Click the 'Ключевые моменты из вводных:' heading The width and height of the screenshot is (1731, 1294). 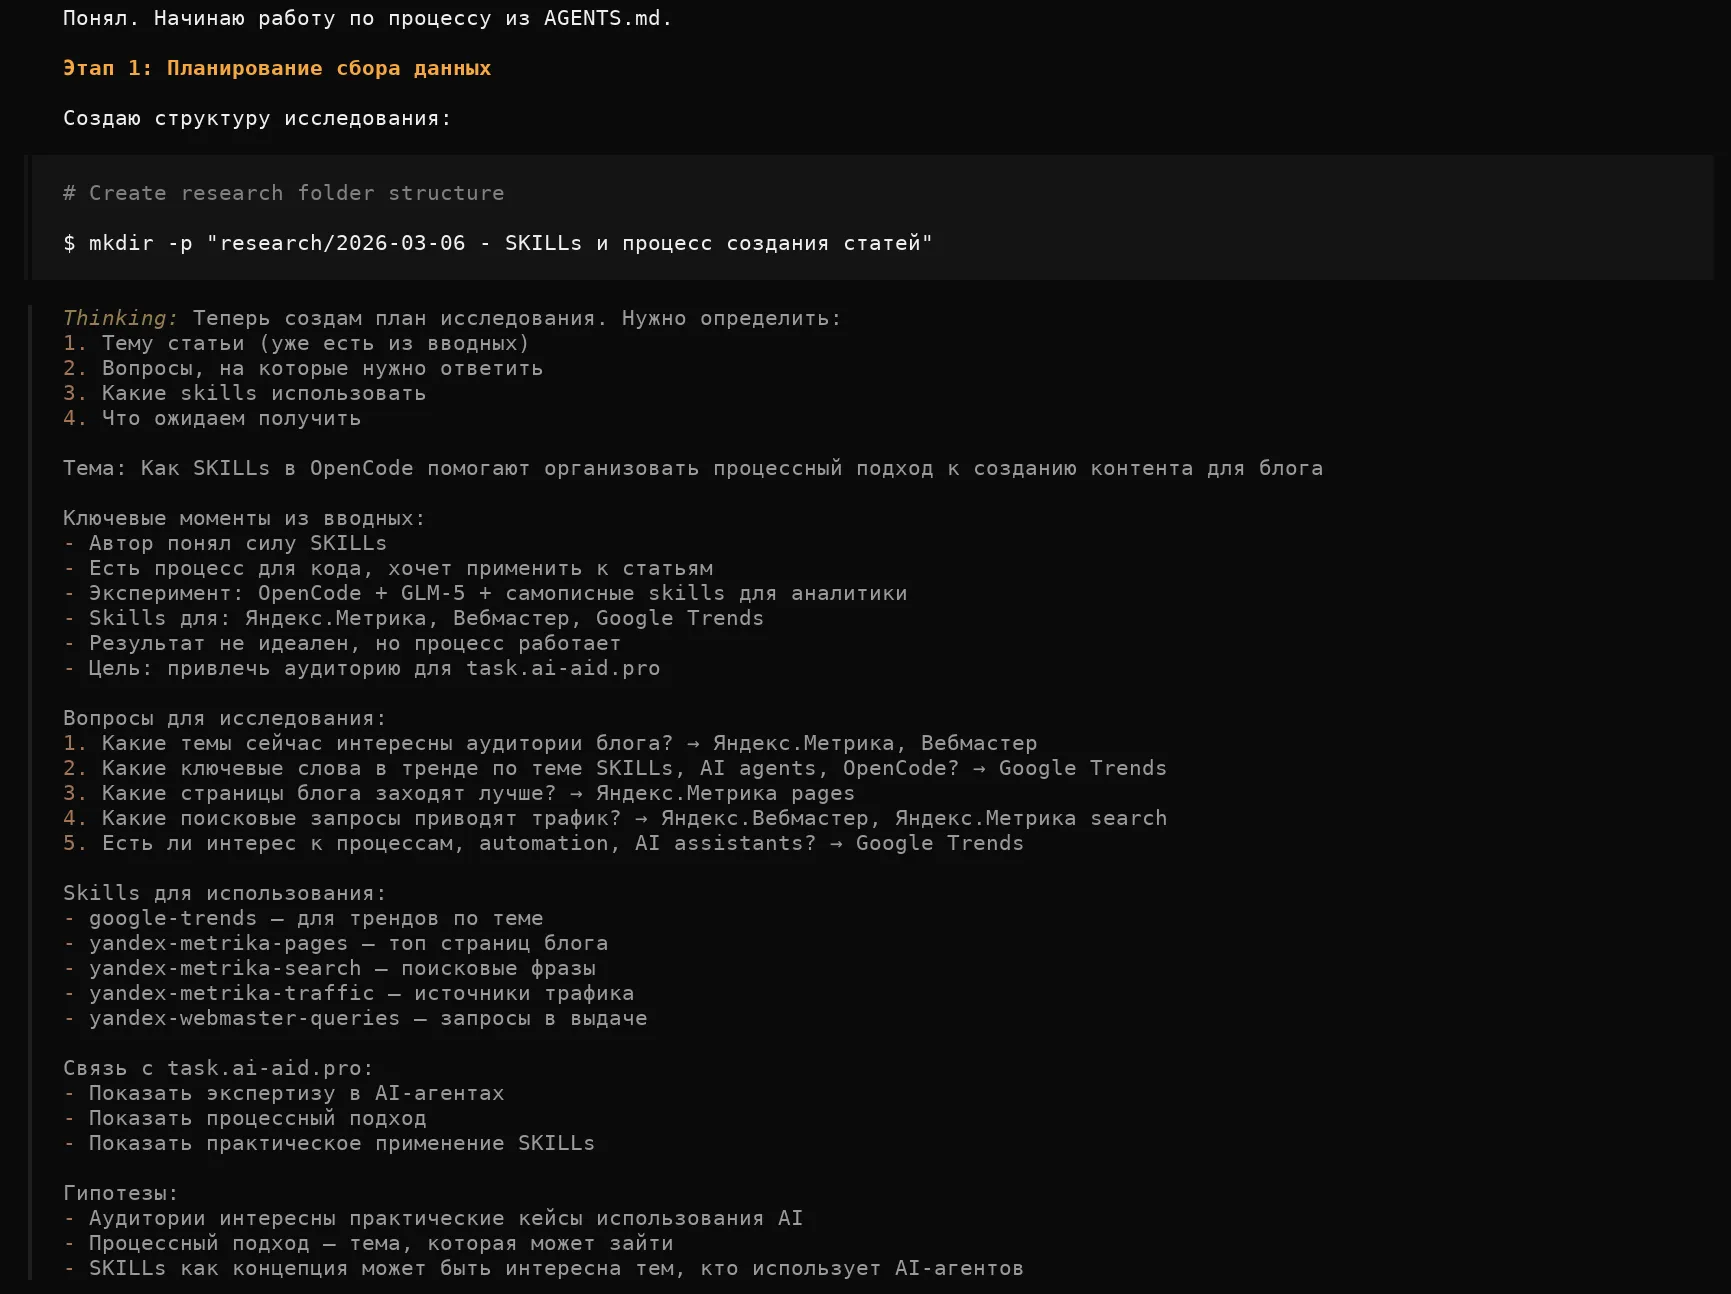244,518
